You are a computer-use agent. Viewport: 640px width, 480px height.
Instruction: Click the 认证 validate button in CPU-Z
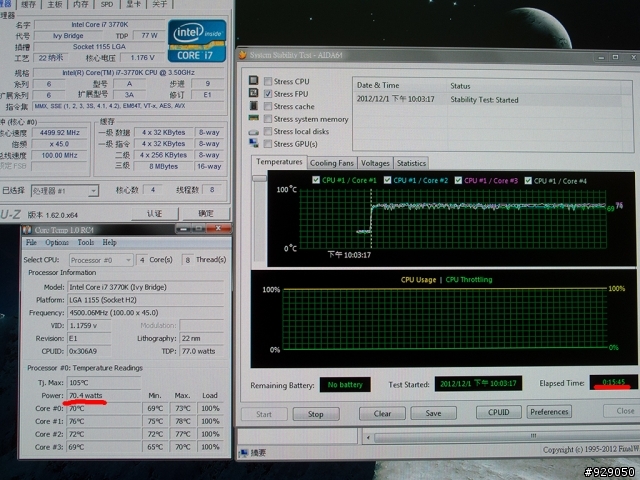(x=155, y=213)
